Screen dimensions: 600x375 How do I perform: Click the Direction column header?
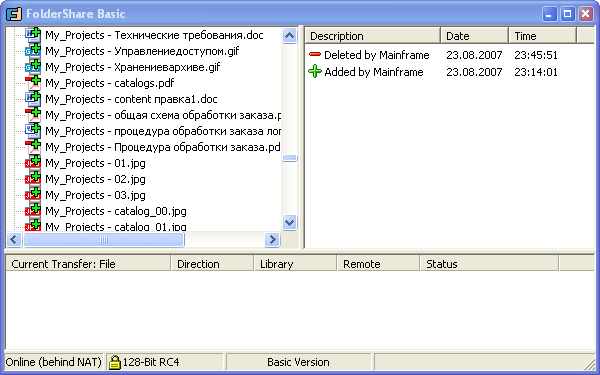coord(212,264)
